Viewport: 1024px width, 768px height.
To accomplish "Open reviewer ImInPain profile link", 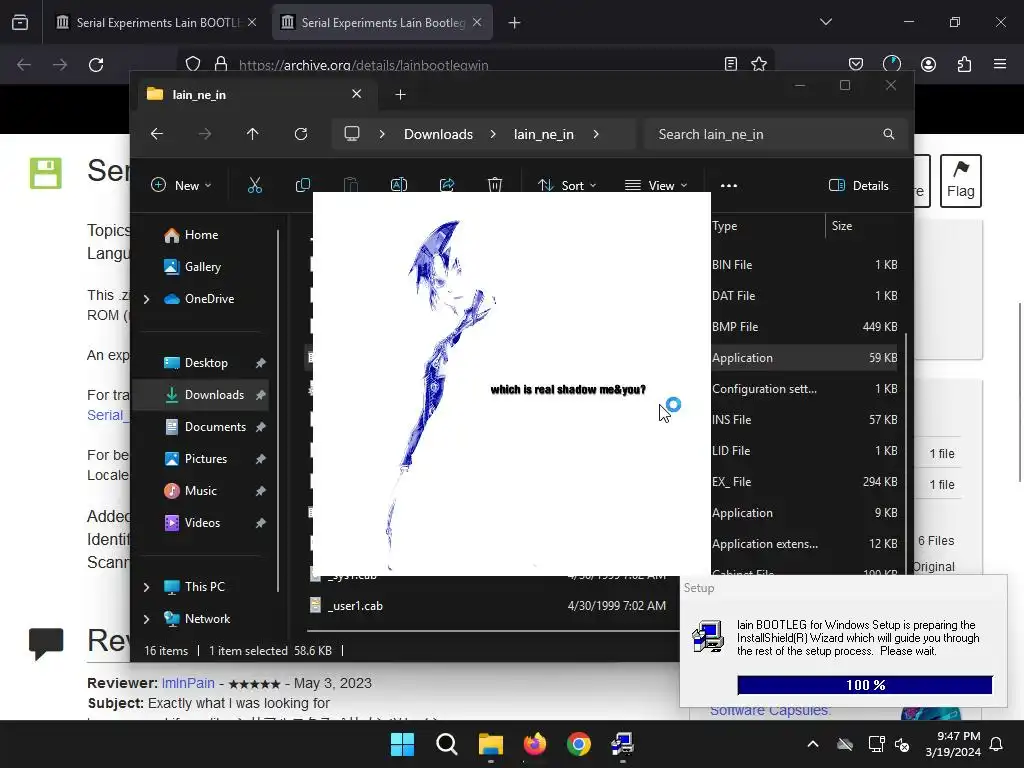I will 188,683.
